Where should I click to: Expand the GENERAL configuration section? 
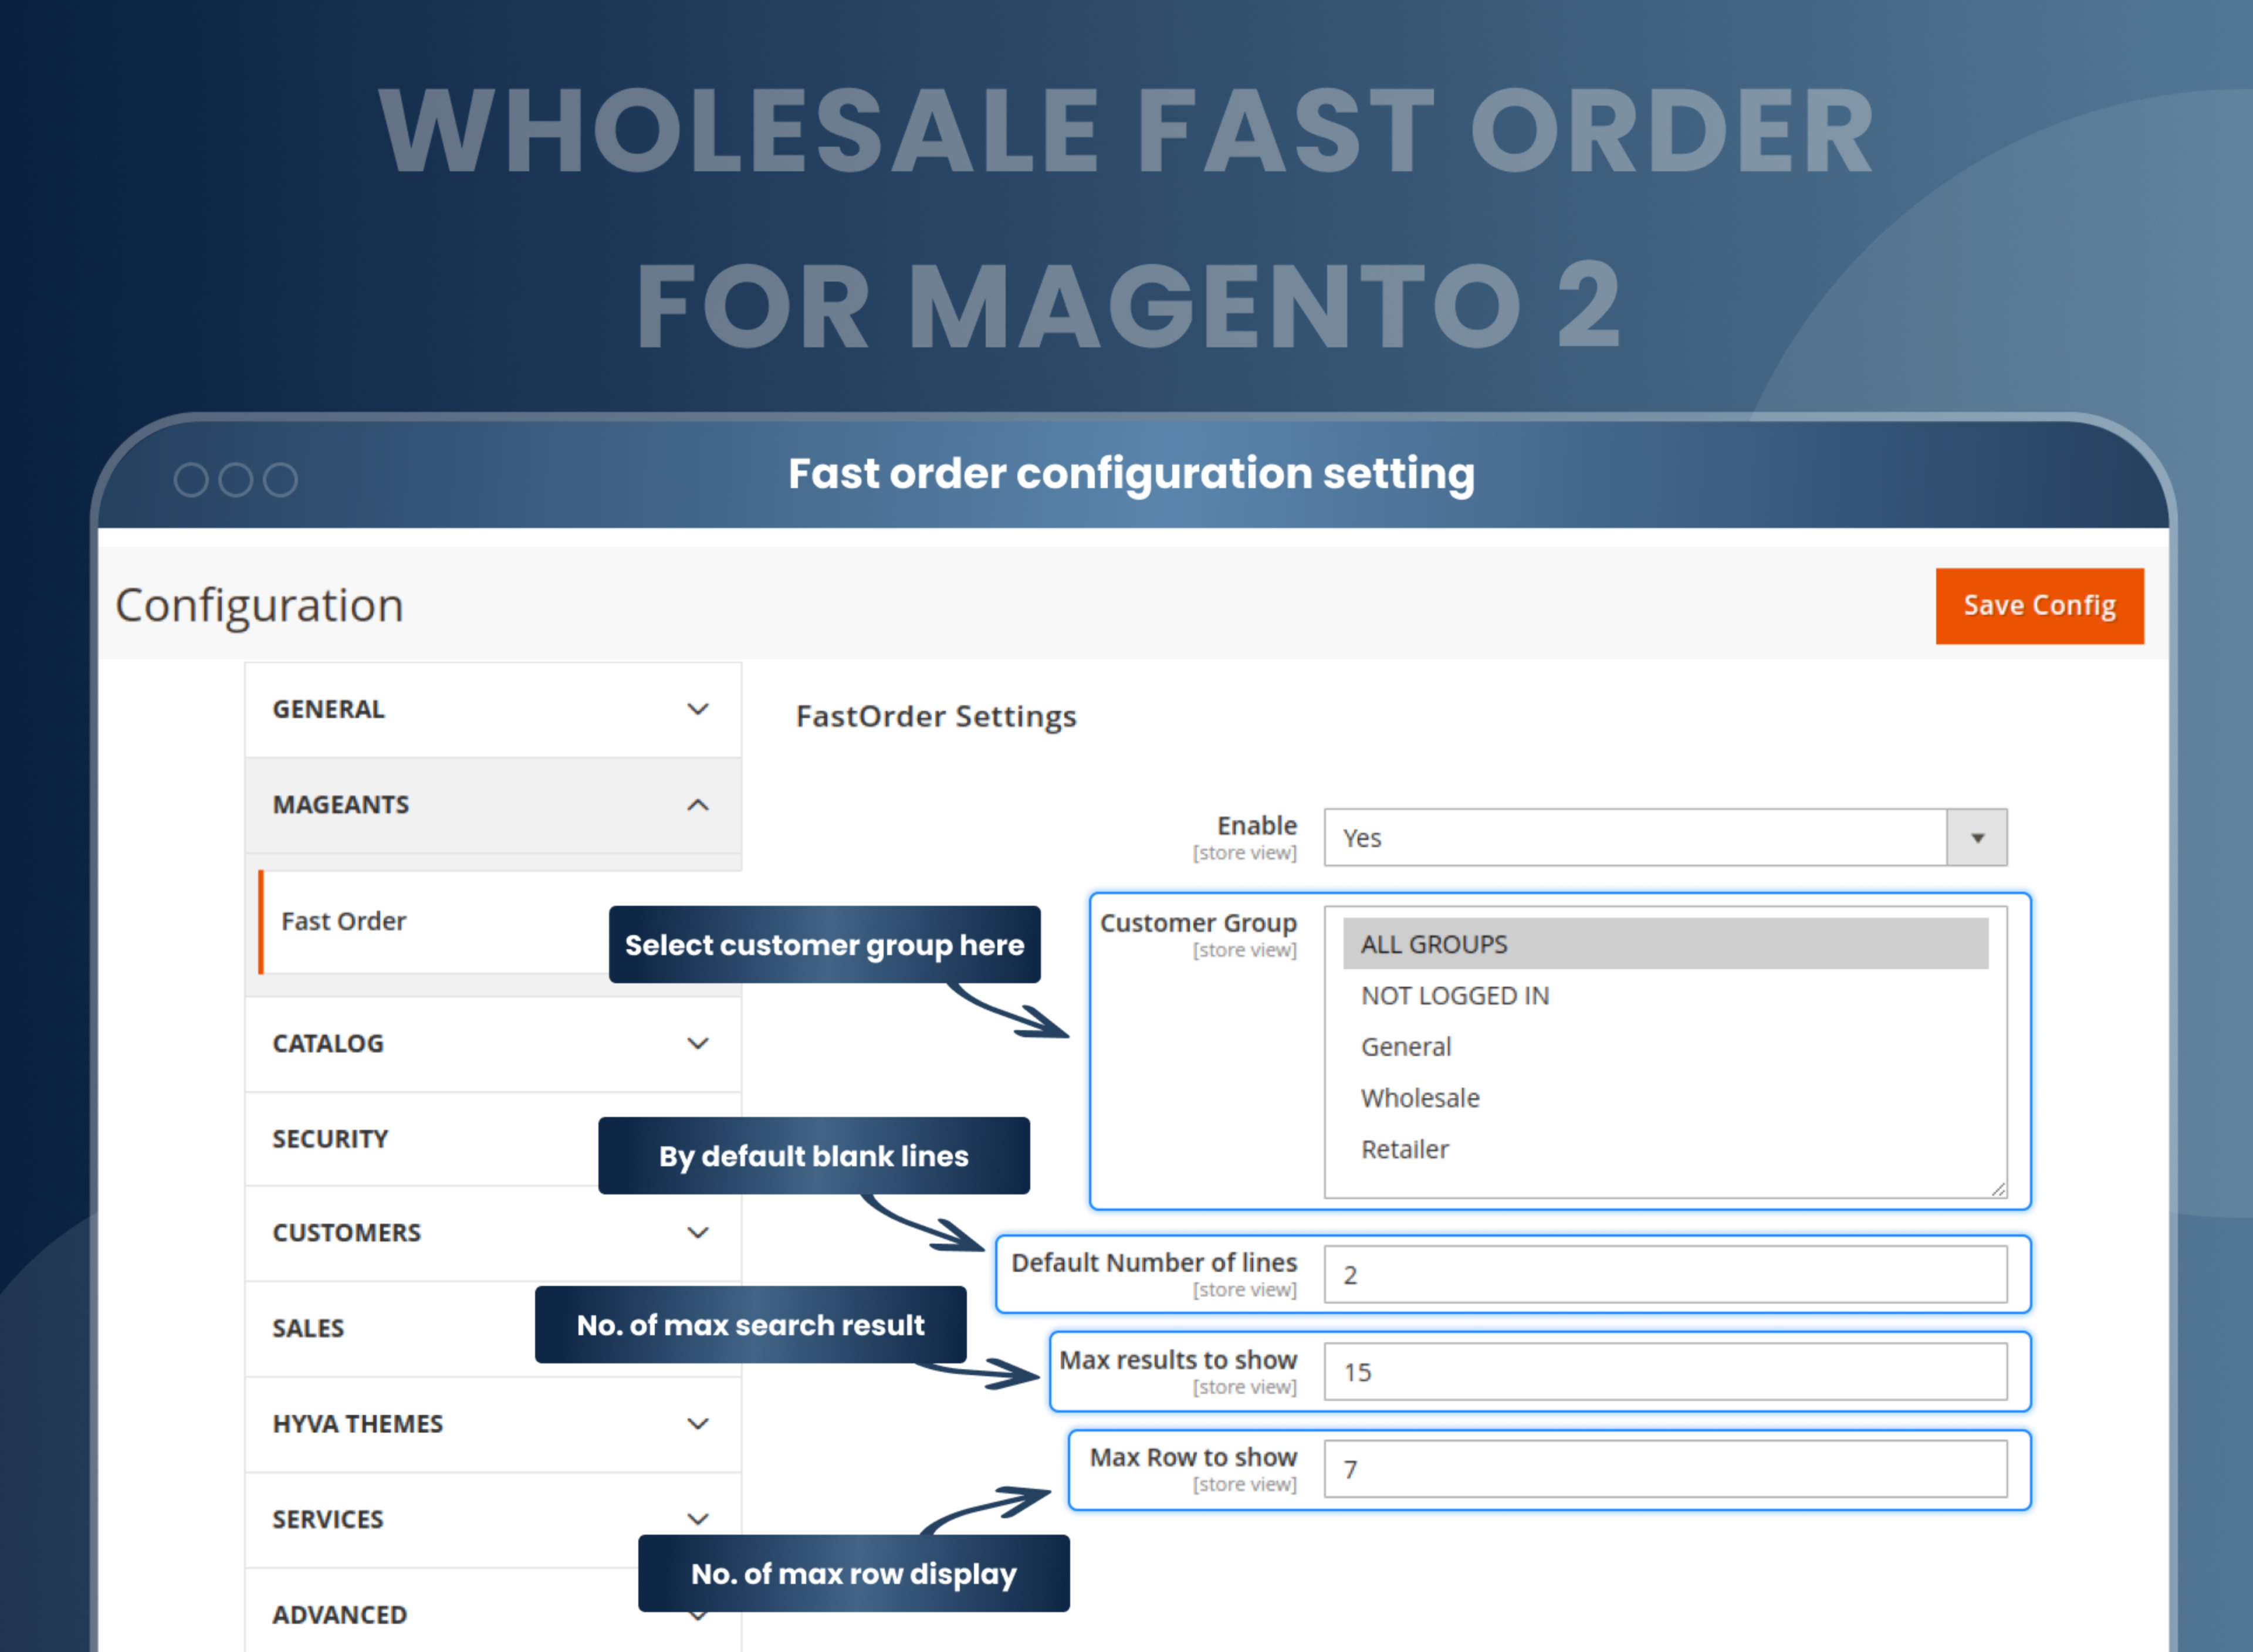697,709
